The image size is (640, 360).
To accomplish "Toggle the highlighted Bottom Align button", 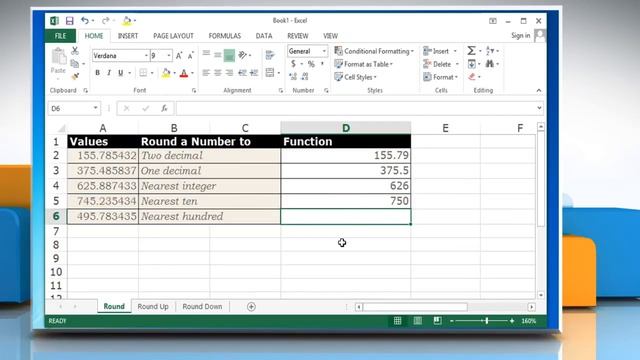I will click(229, 55).
